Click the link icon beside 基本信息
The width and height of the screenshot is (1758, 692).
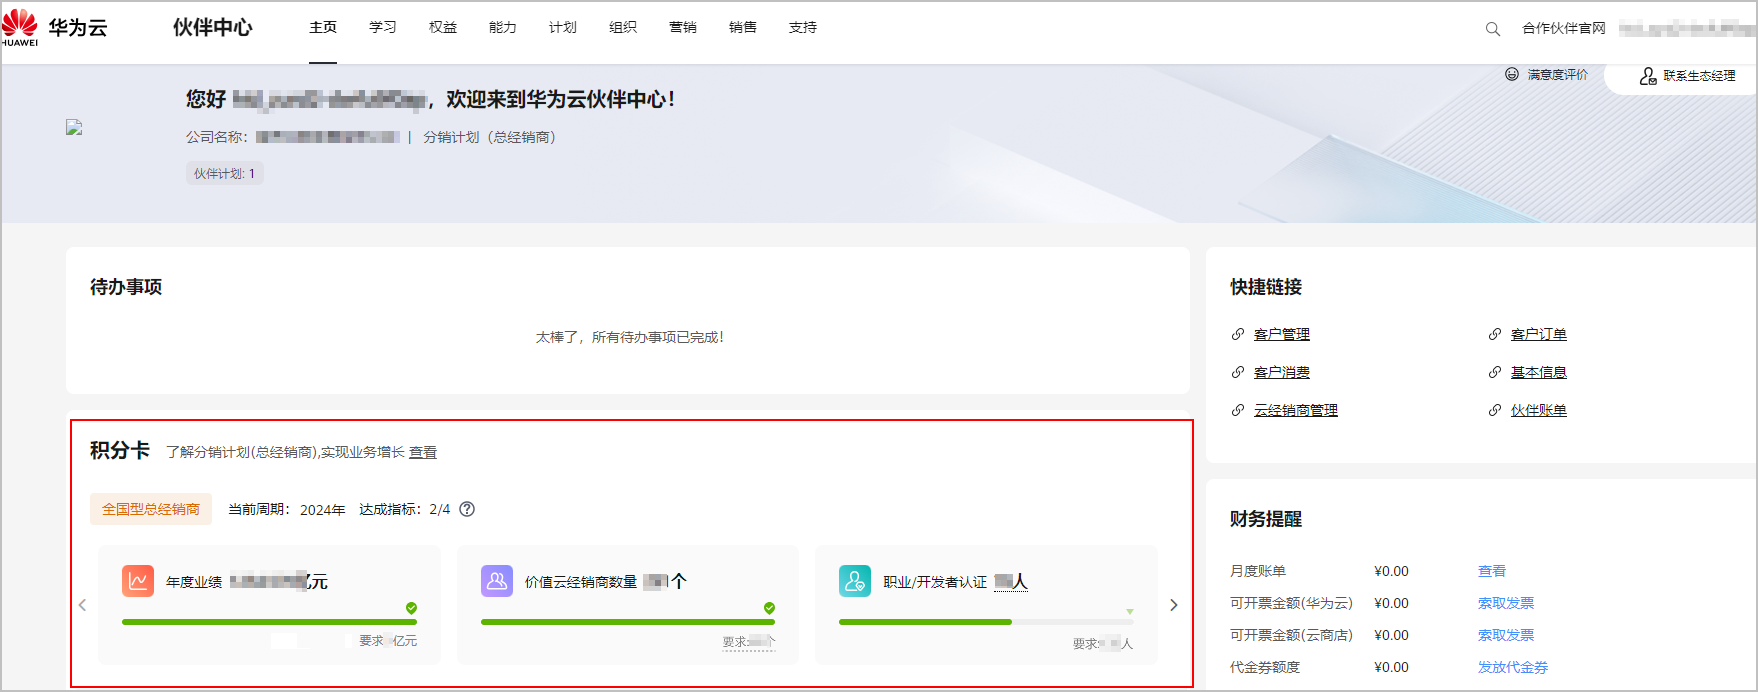click(x=1495, y=372)
